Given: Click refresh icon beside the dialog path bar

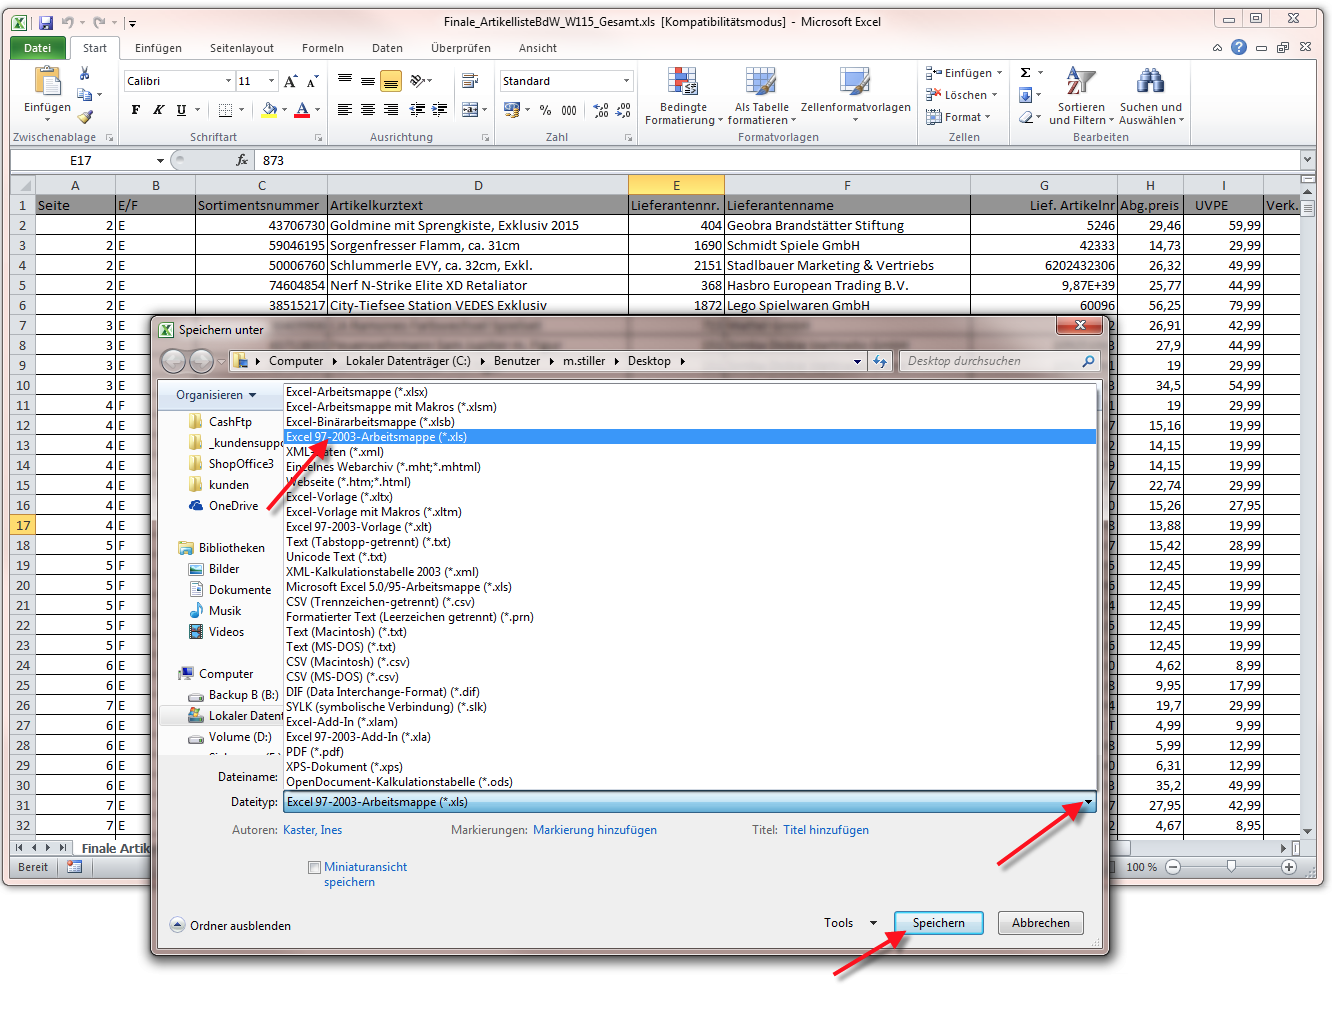Looking at the screenshot, I should click(880, 361).
